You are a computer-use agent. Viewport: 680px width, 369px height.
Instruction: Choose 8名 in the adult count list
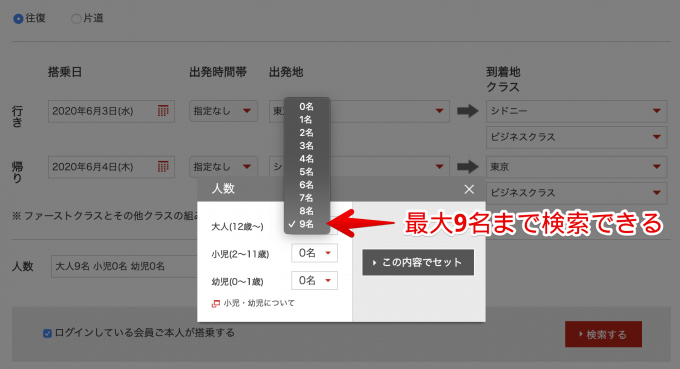point(307,211)
